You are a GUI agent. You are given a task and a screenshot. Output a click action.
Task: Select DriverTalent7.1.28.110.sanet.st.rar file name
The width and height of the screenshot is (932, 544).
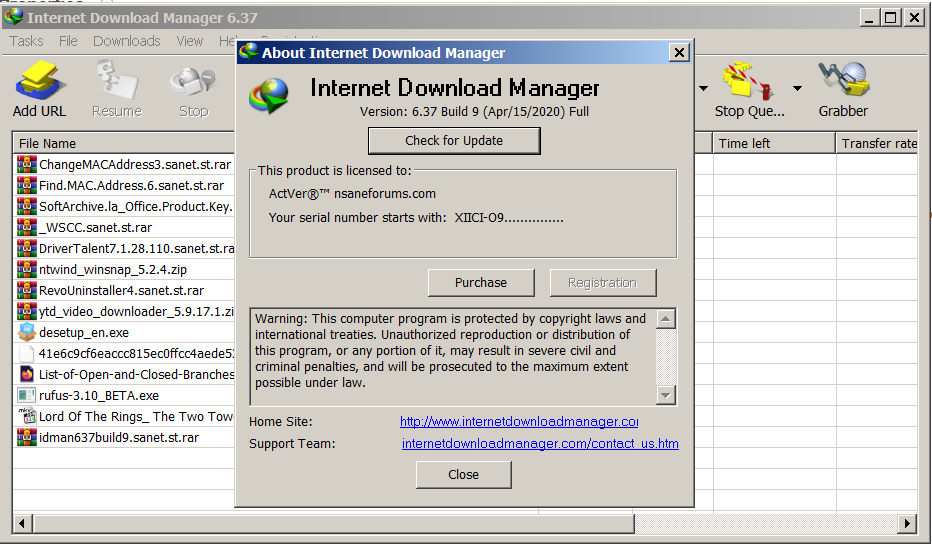click(137, 249)
